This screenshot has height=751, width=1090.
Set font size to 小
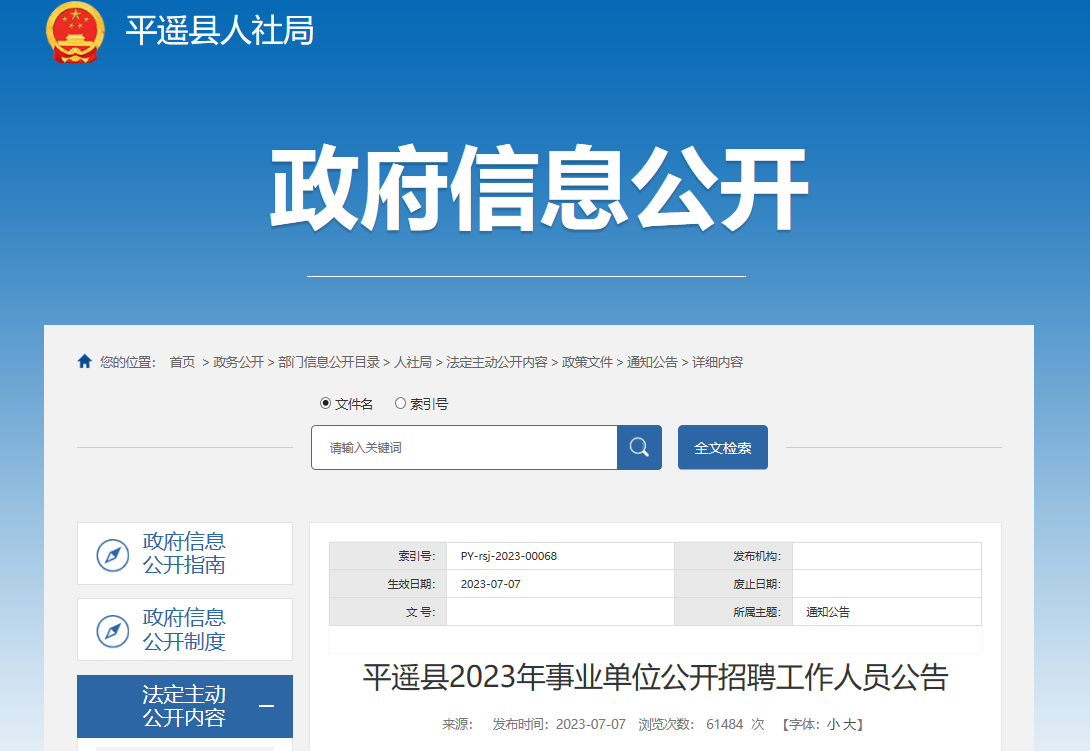832,724
